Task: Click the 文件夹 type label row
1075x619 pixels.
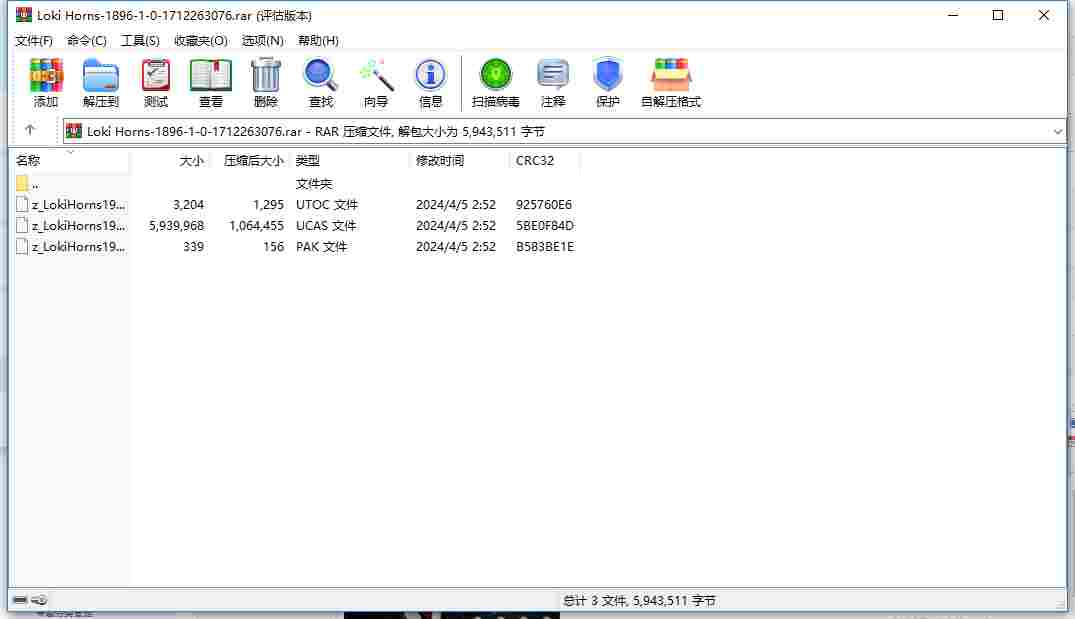Action: click(314, 184)
